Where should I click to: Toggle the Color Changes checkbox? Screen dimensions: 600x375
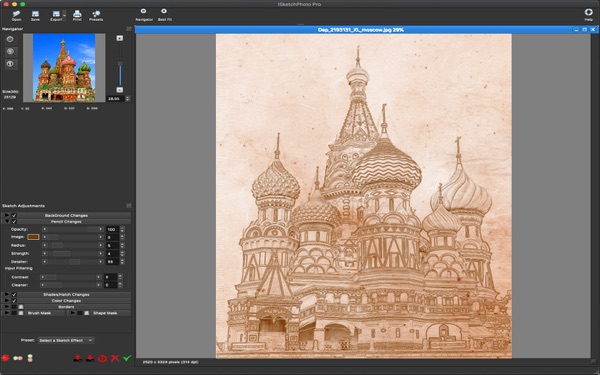pos(14,301)
